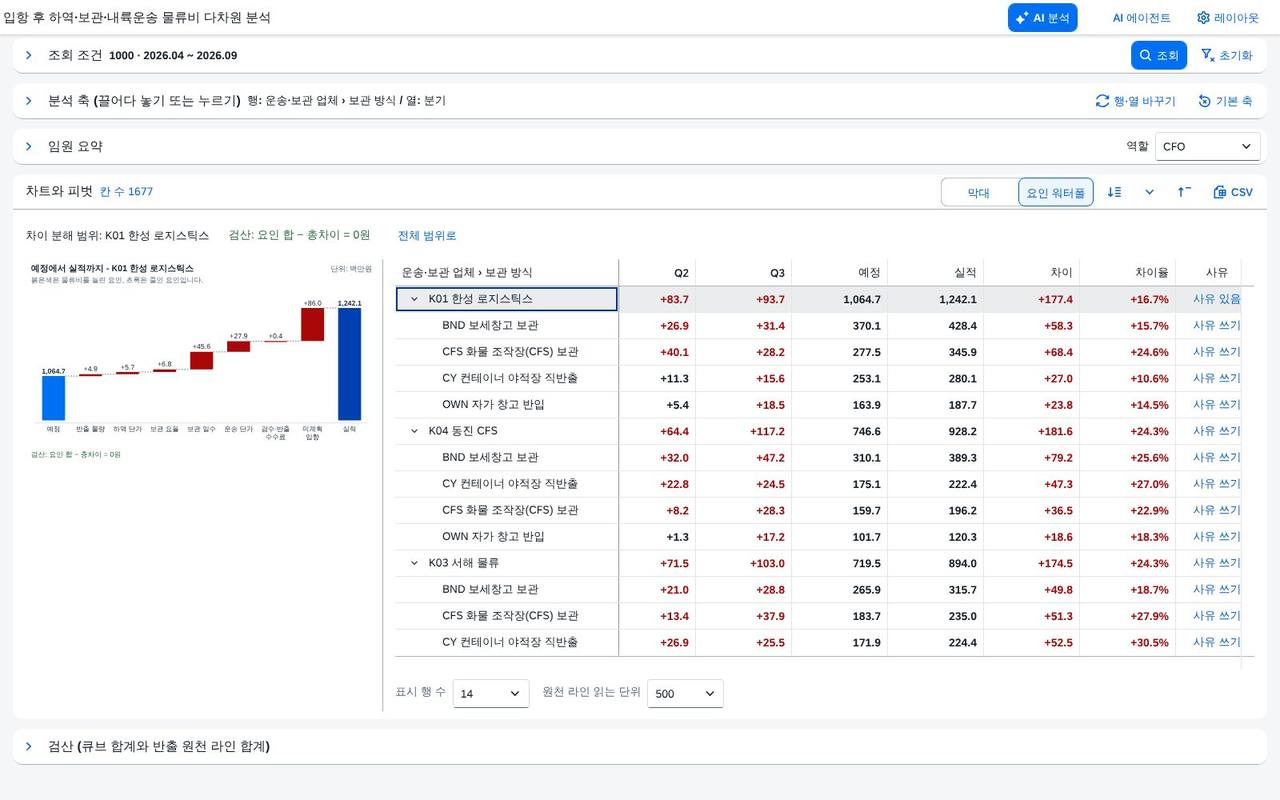Image resolution: width=1280 pixels, height=800 pixels.
Task: Click the 1000 · 2026.04 ~ 2026.09 condition summary
Action: click(x=173, y=56)
